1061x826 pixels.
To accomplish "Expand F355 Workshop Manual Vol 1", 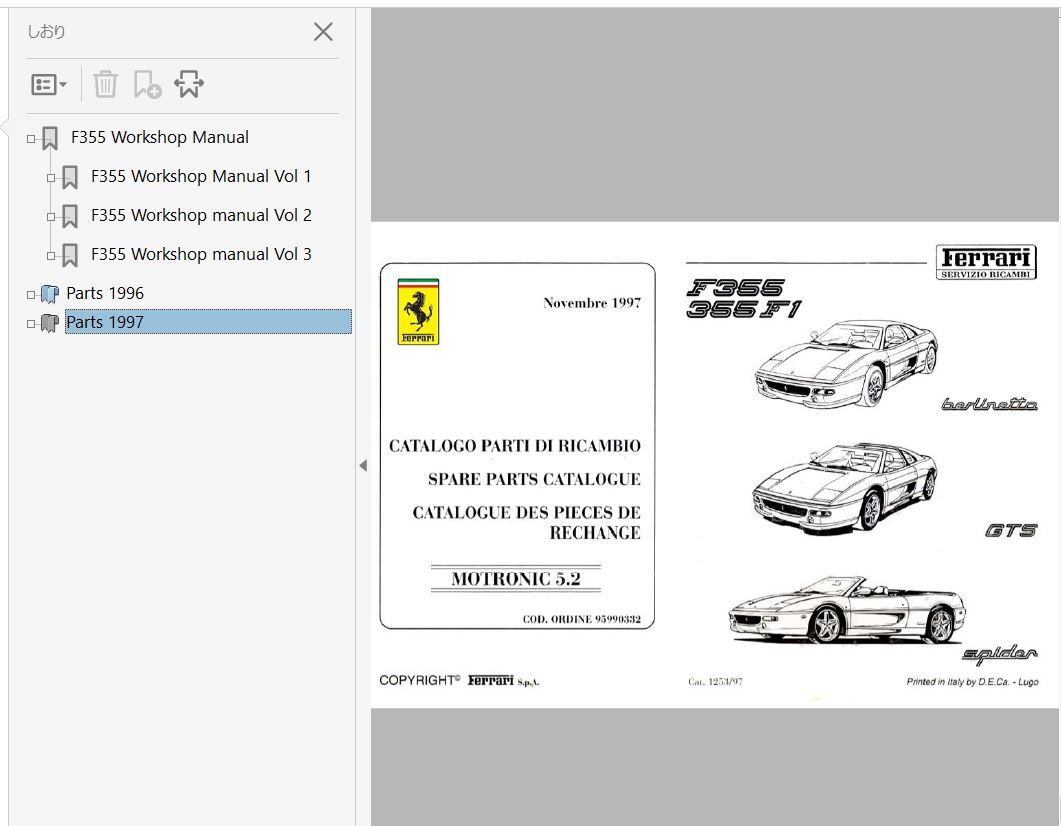I will tap(51, 178).
